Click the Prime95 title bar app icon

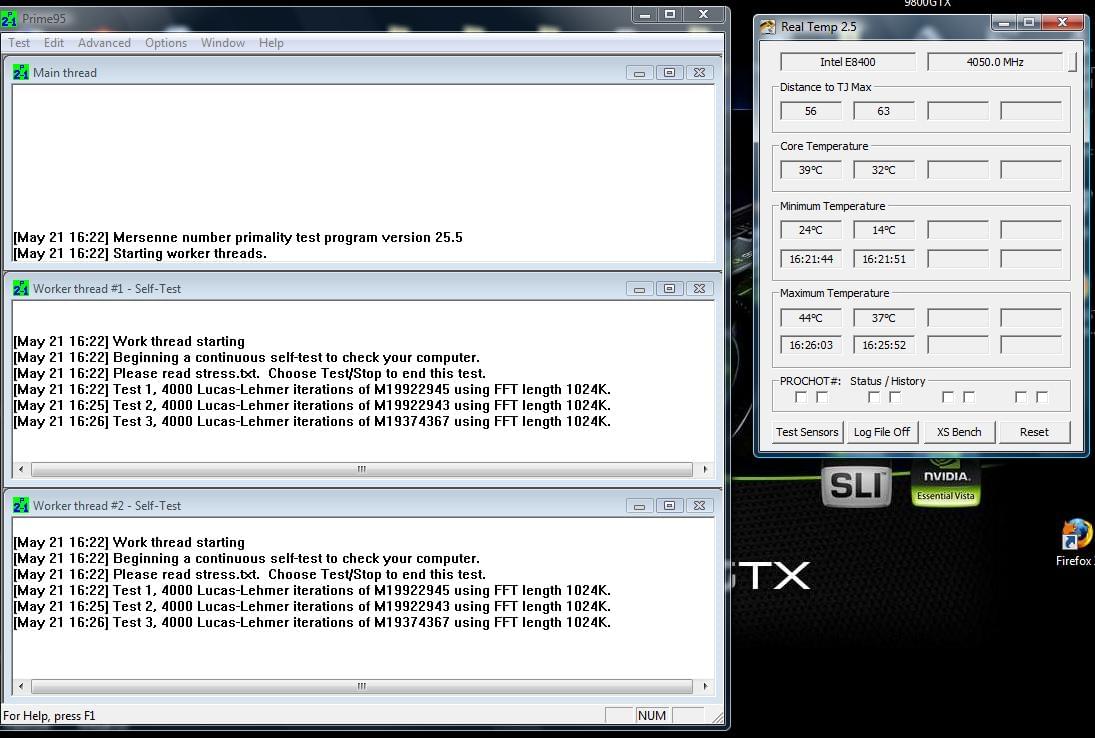[x=9, y=19]
